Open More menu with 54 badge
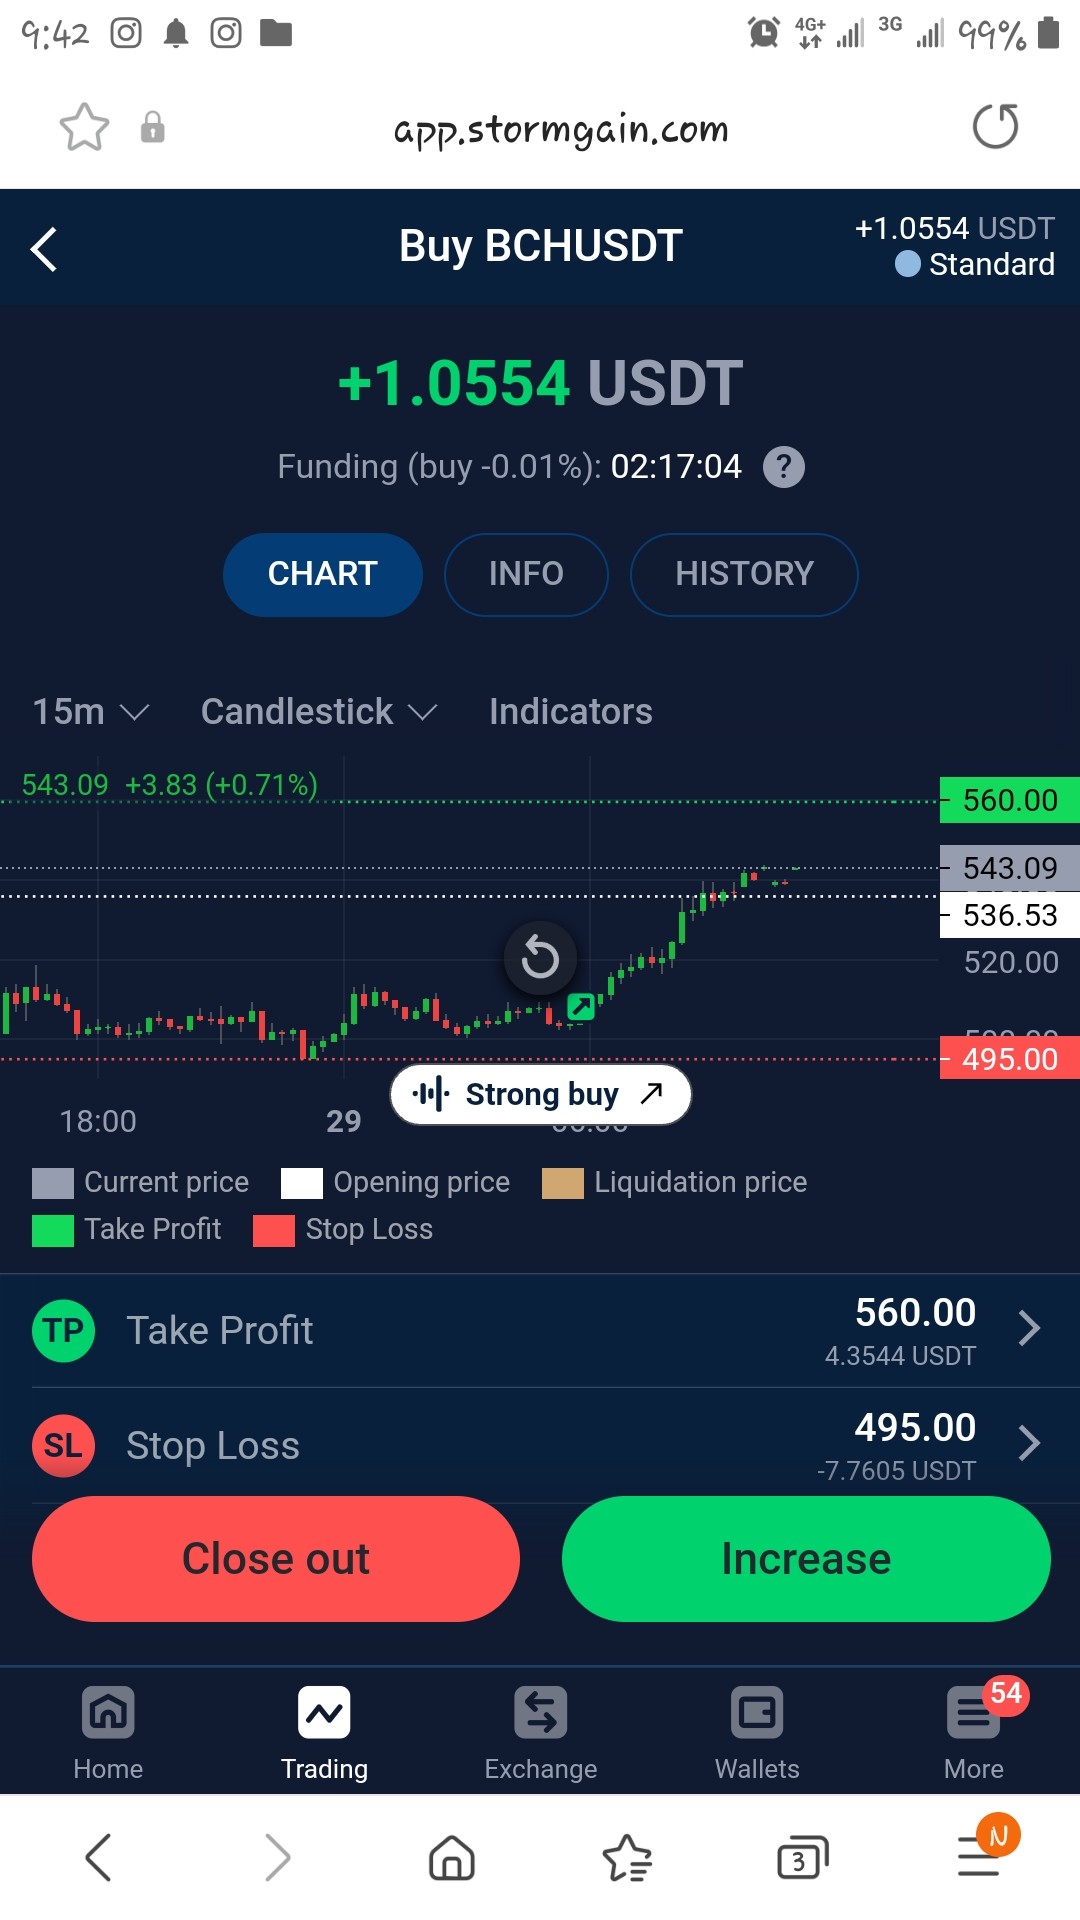 pos(974,1733)
